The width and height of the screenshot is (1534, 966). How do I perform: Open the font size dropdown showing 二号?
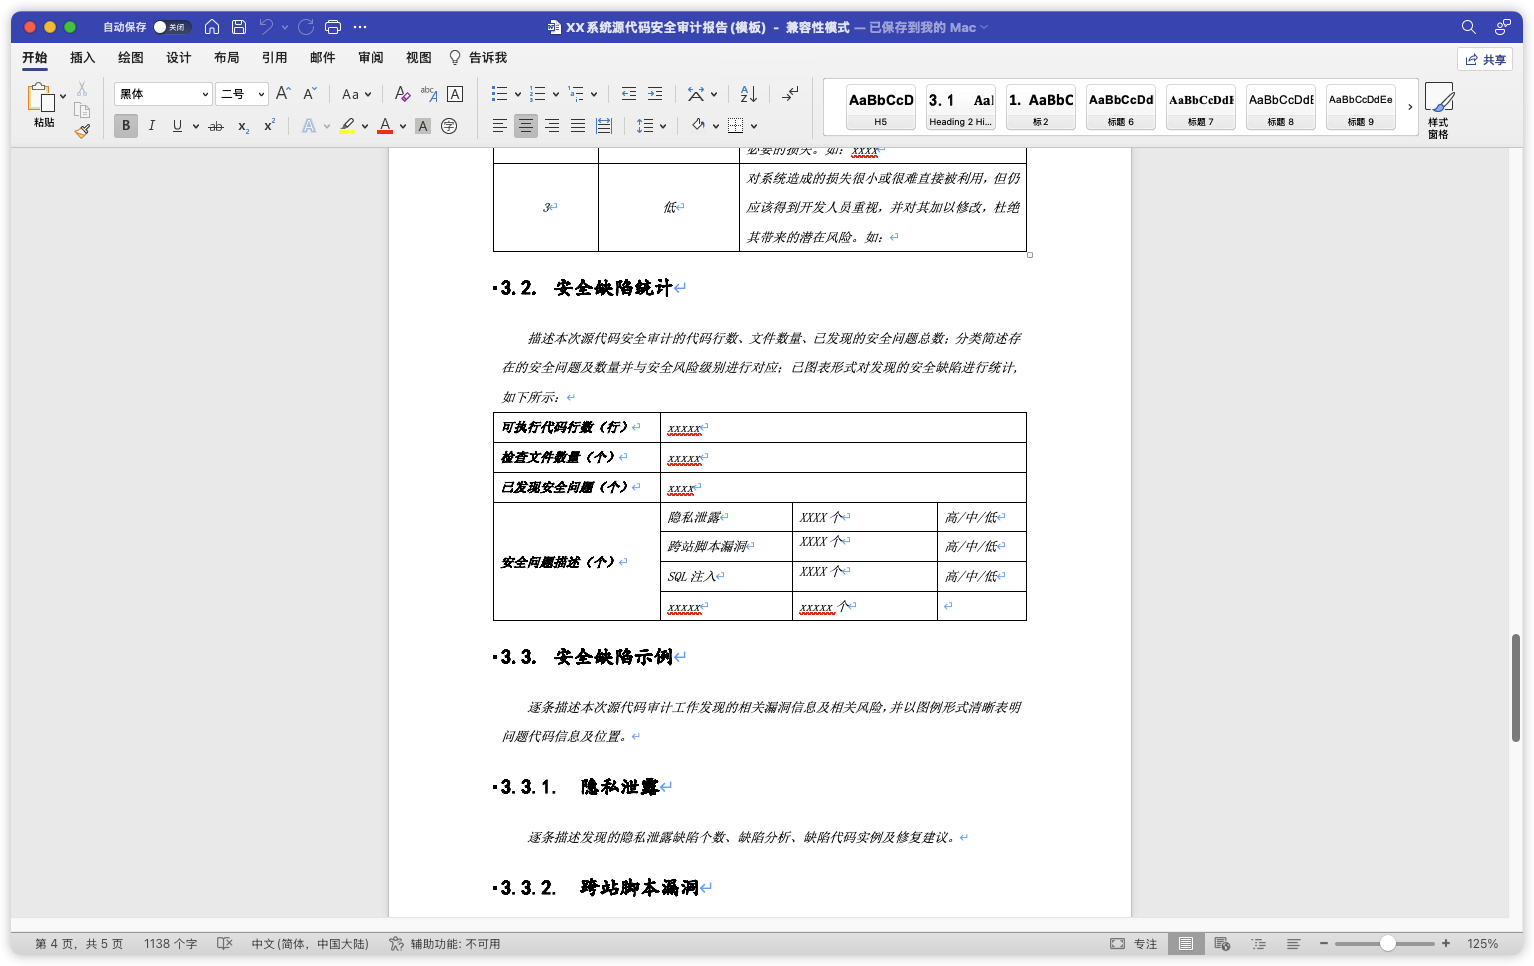(x=242, y=94)
